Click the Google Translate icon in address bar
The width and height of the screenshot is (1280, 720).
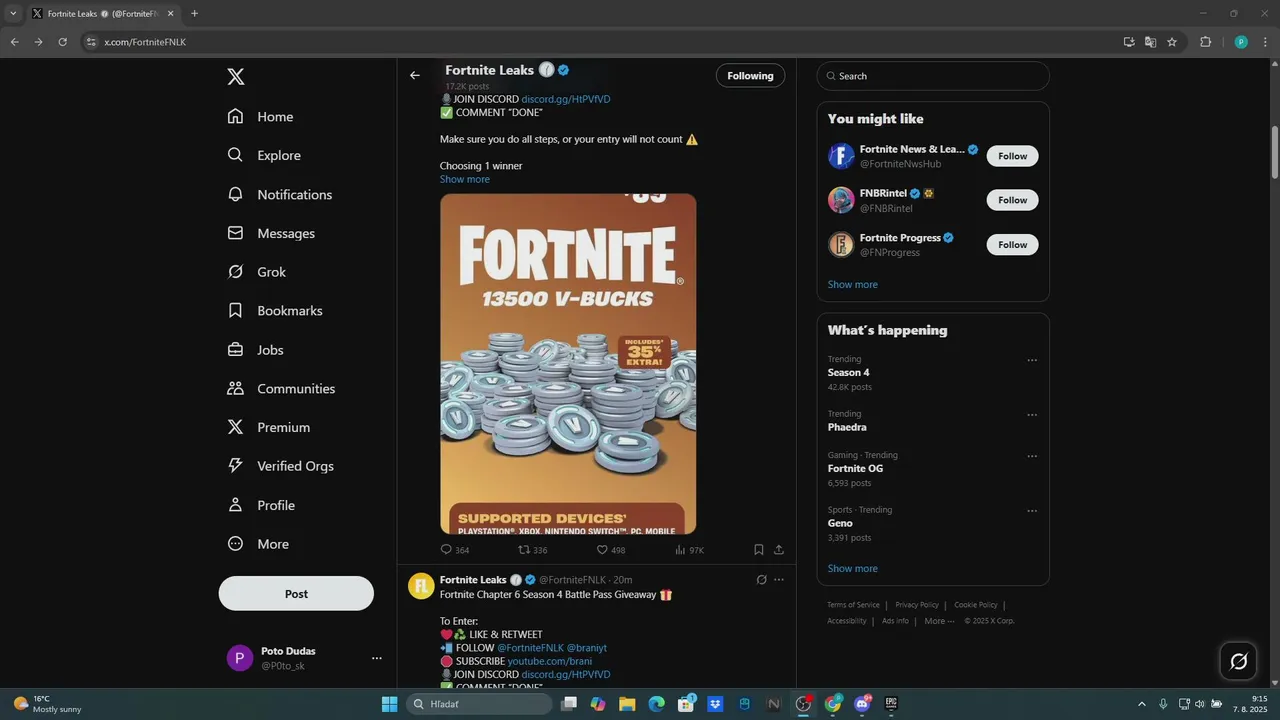(x=1150, y=42)
